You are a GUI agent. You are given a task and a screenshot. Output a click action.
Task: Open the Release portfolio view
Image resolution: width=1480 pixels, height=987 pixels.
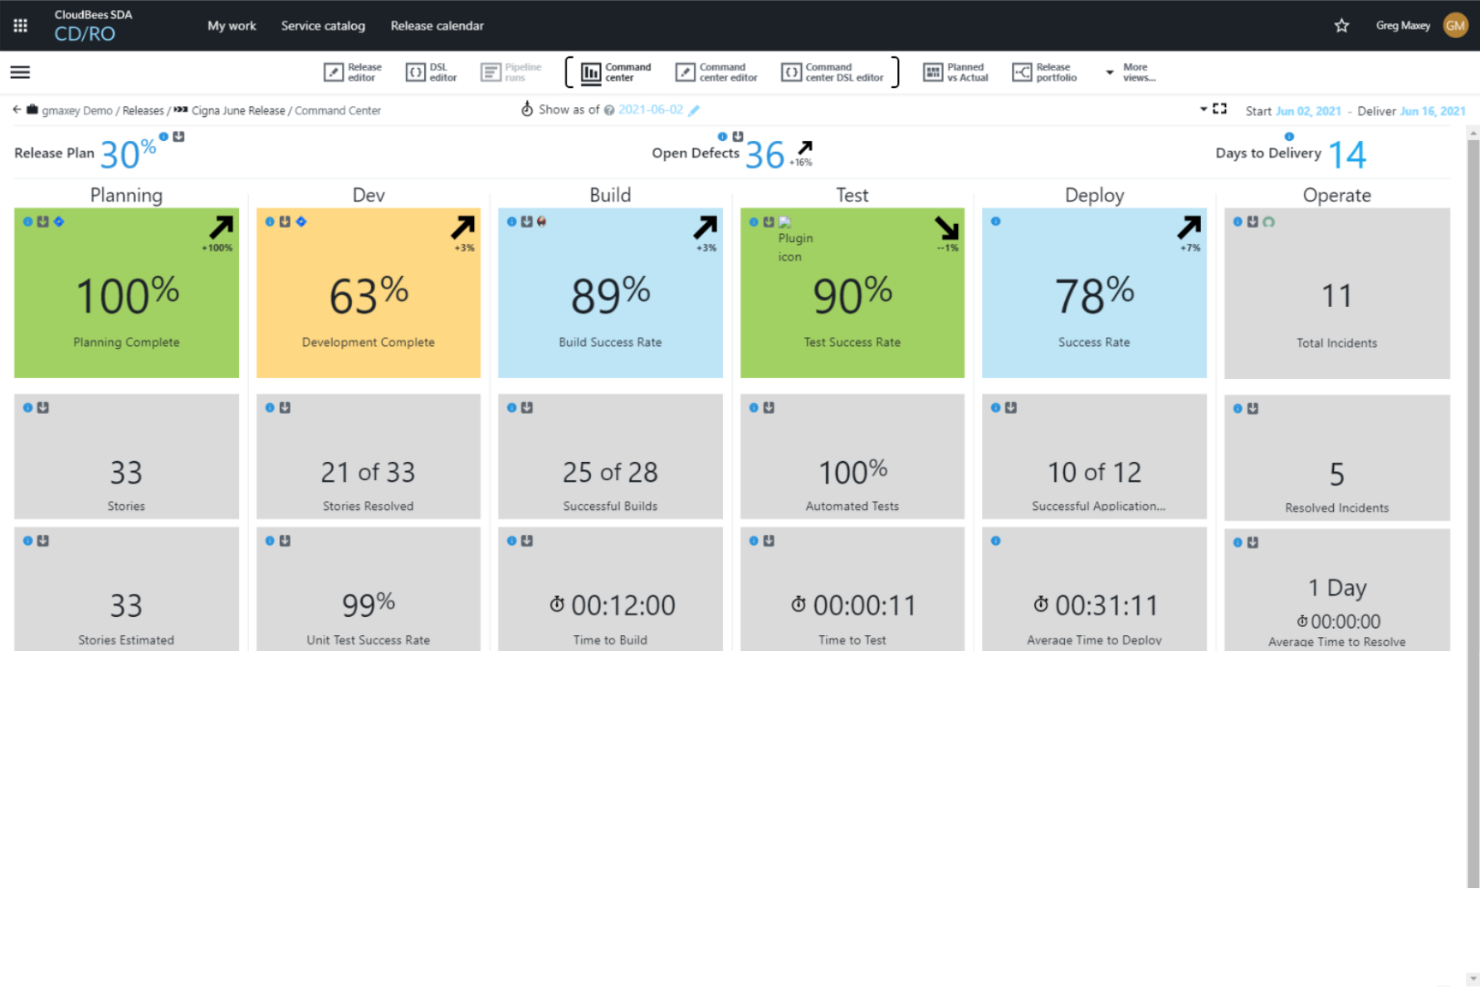click(x=1044, y=71)
